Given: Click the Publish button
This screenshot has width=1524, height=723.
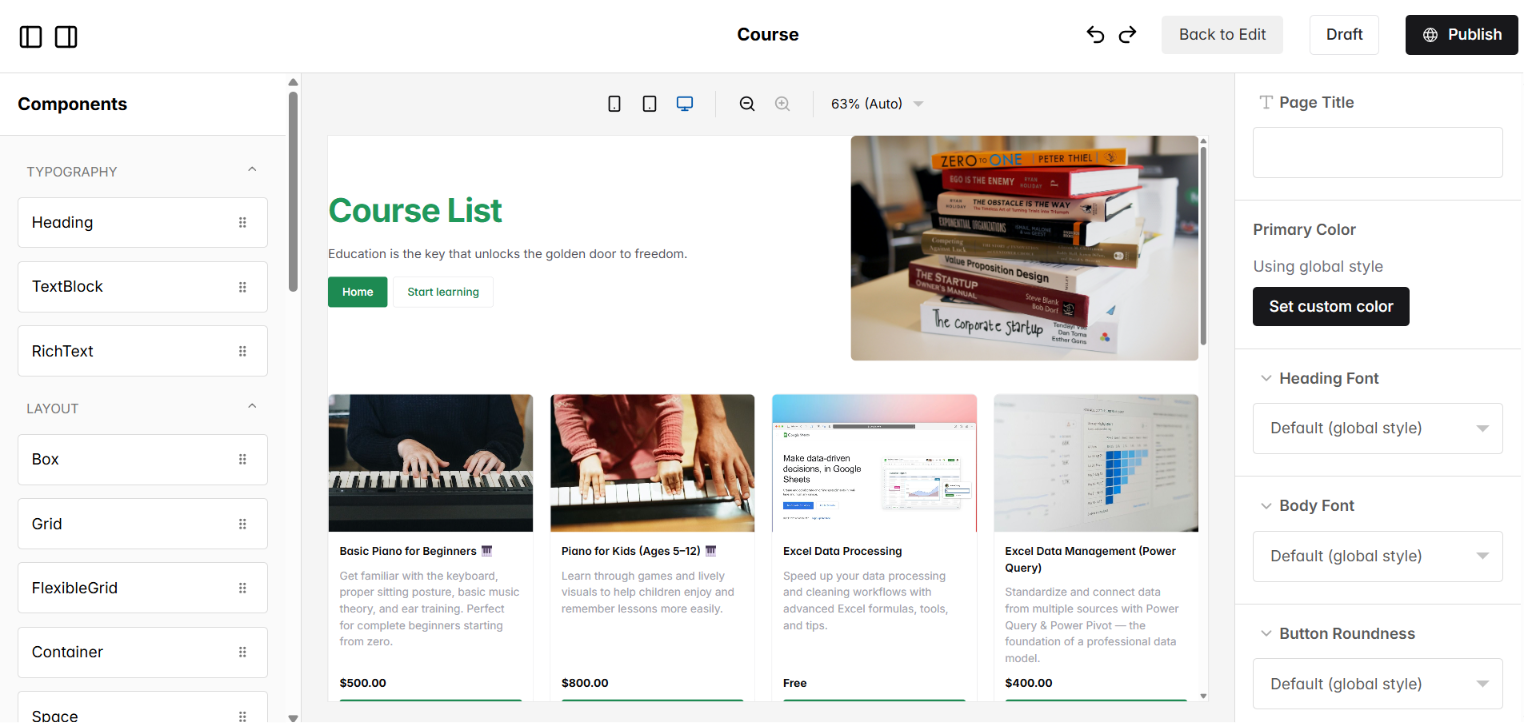Looking at the screenshot, I should [1461, 35].
